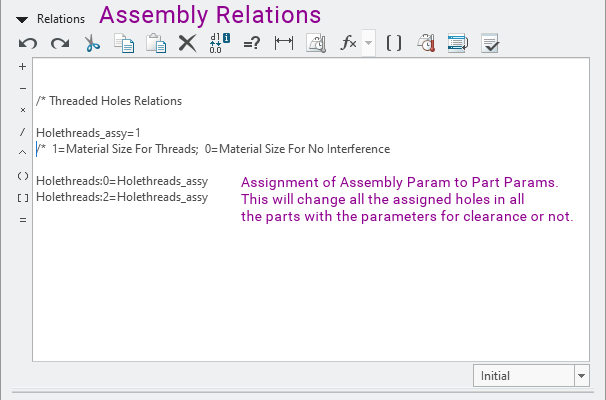Image resolution: width=606 pixels, height=400 pixels.
Task: Click the 'Material Size For Threads' comment line
Action: tap(213, 149)
